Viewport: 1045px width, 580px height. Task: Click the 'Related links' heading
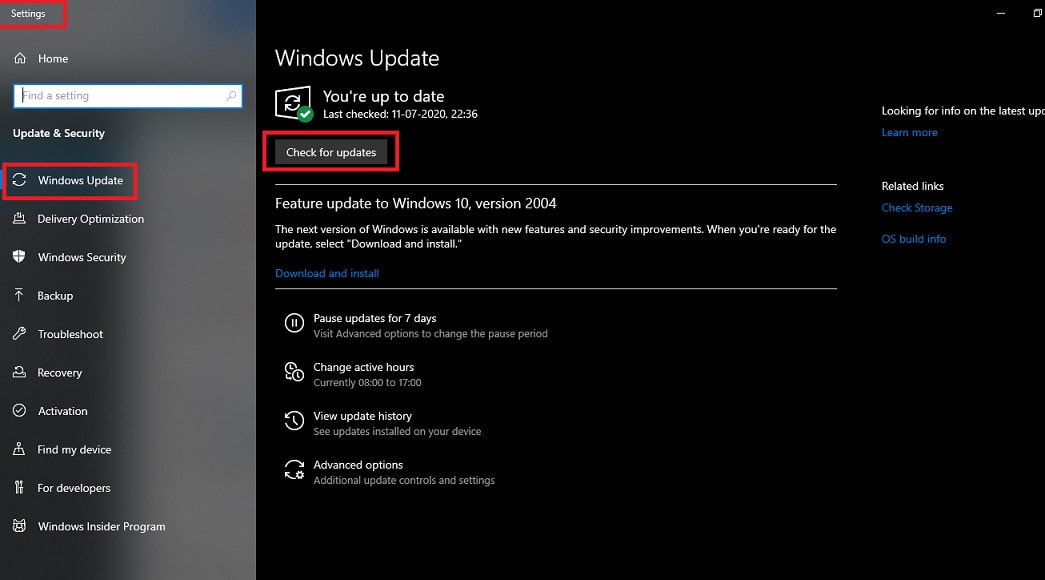(x=912, y=186)
